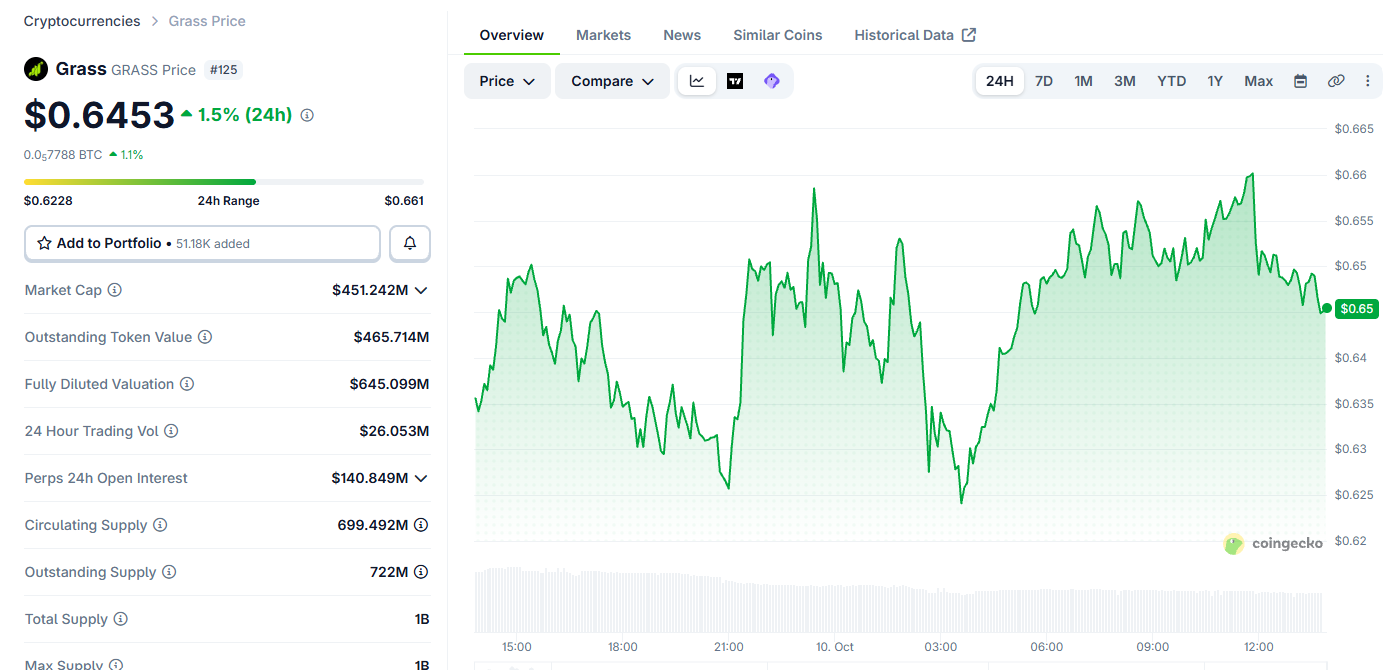Select the TradingView chart icon
The image size is (1387, 670).
click(735, 81)
